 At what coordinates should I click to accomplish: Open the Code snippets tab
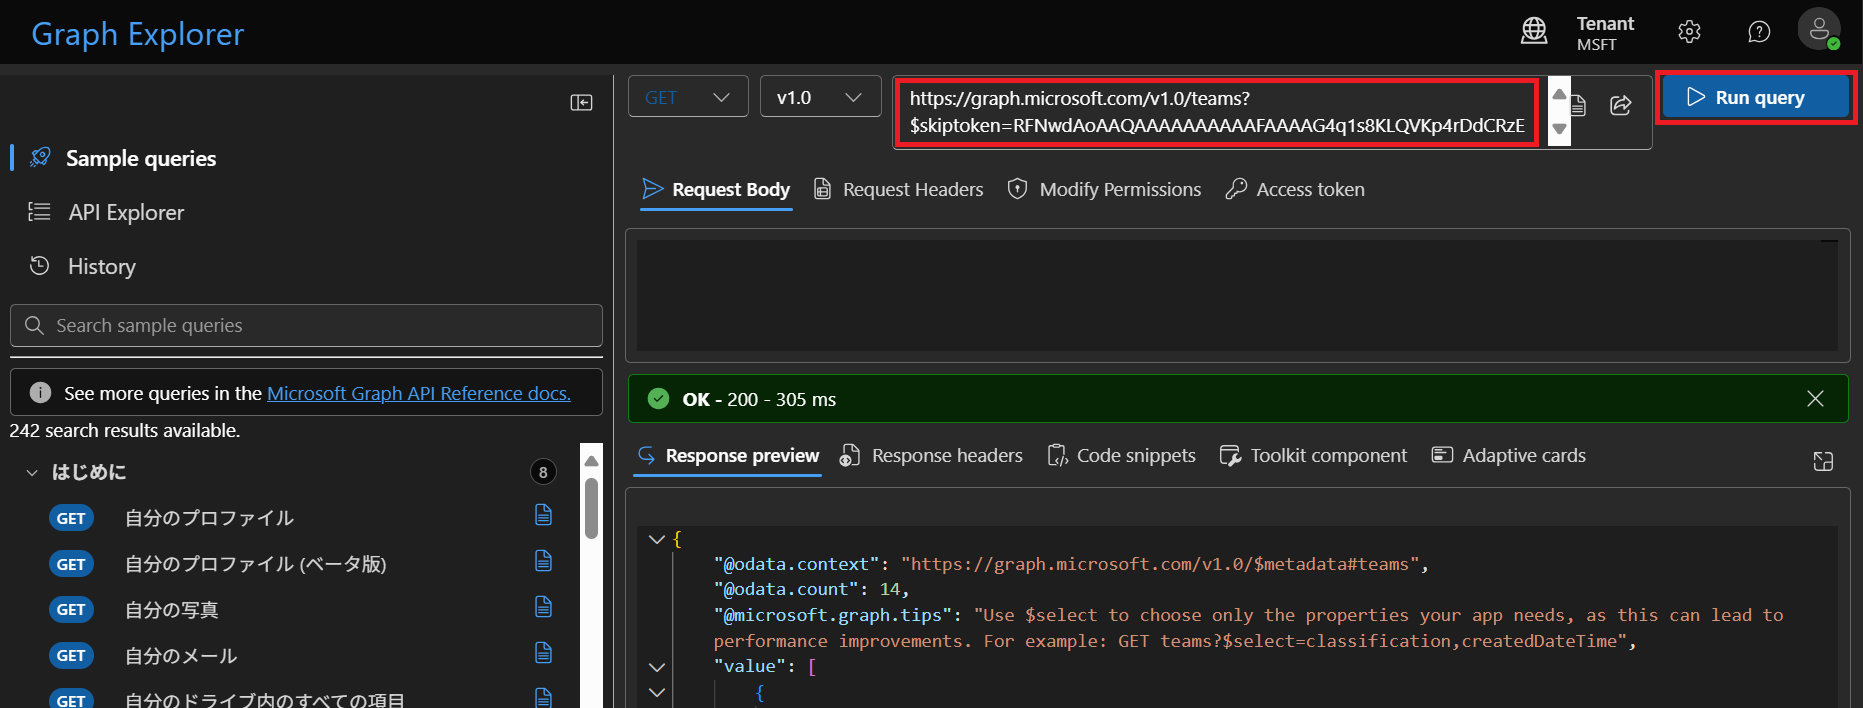pyautogui.click(x=1121, y=456)
